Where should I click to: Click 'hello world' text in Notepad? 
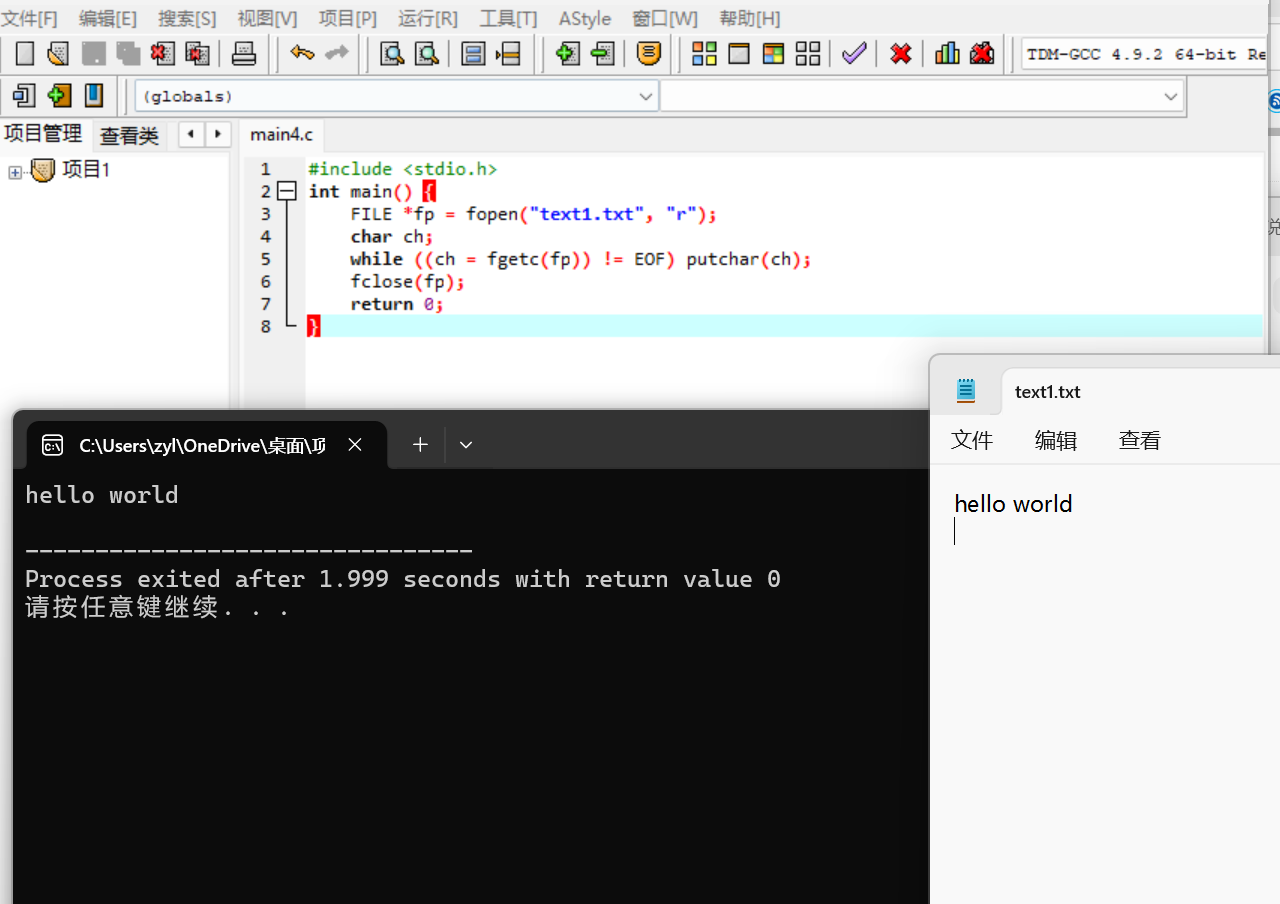(x=1013, y=504)
